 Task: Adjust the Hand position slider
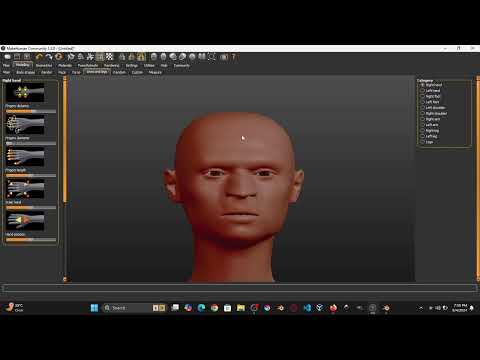point(31,239)
